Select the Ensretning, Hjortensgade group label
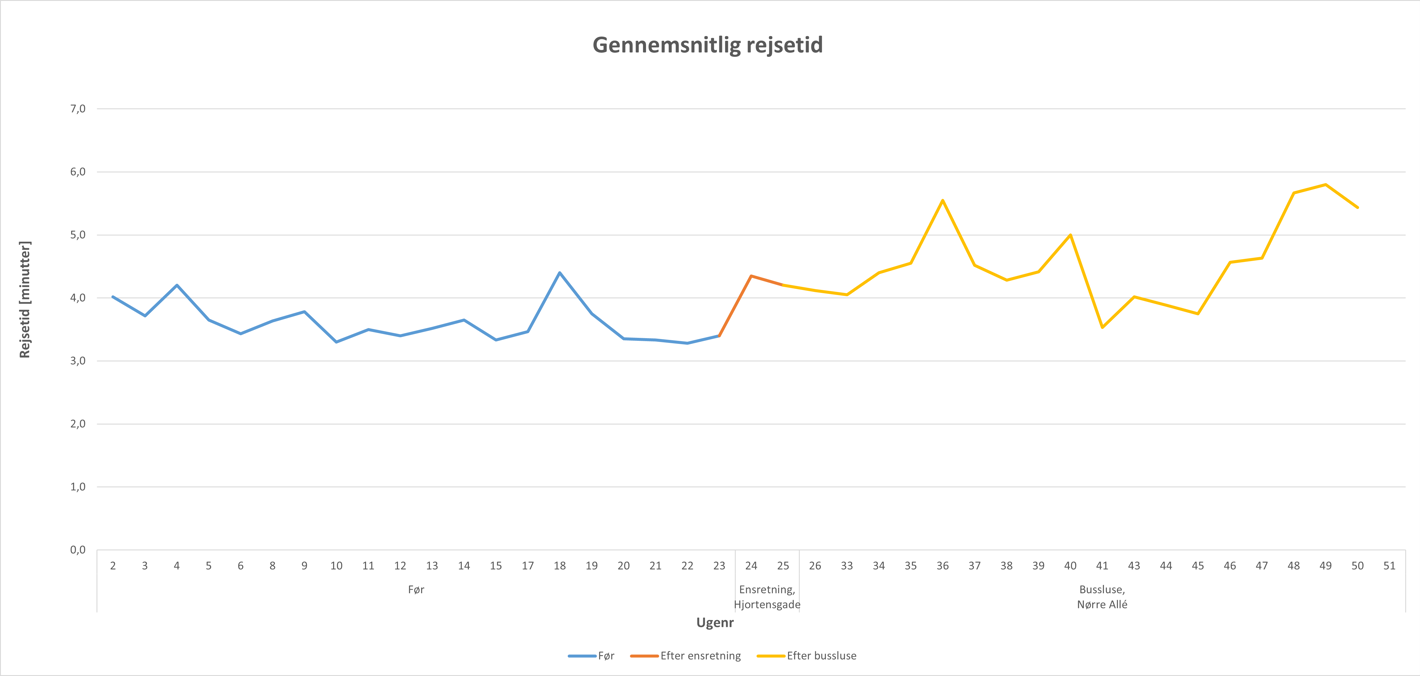 (767, 597)
